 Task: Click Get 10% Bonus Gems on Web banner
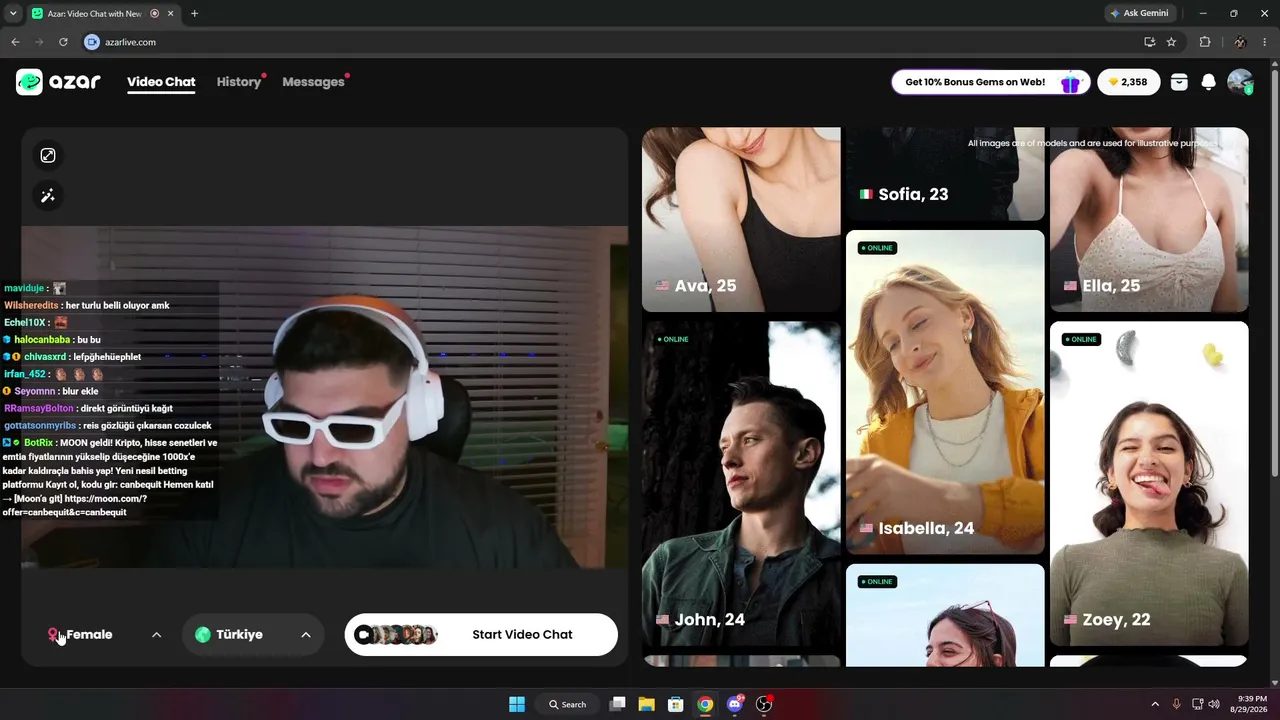pyautogui.click(x=990, y=82)
